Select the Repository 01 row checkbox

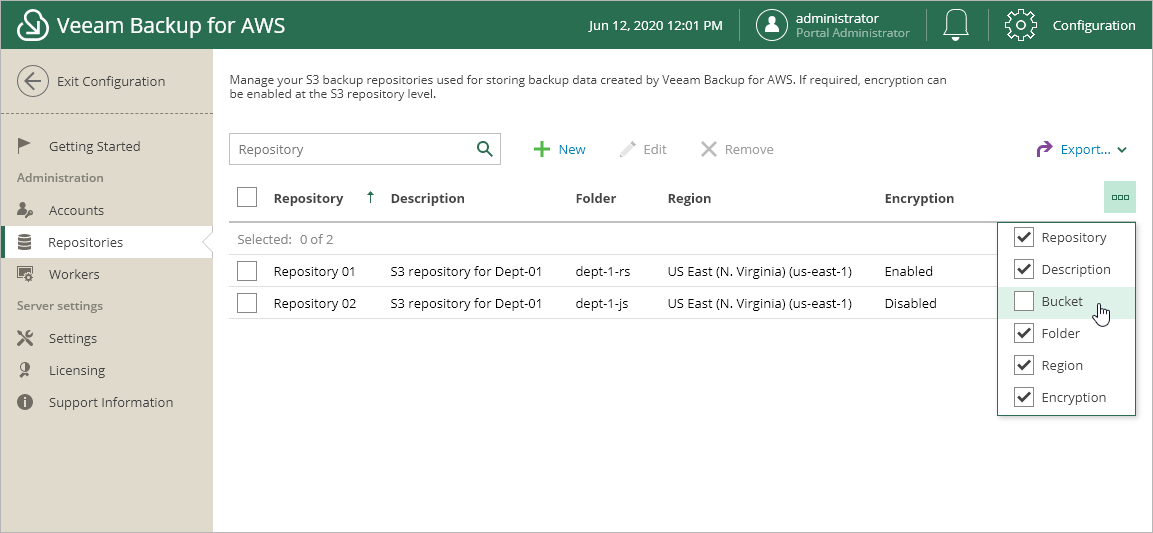247,271
